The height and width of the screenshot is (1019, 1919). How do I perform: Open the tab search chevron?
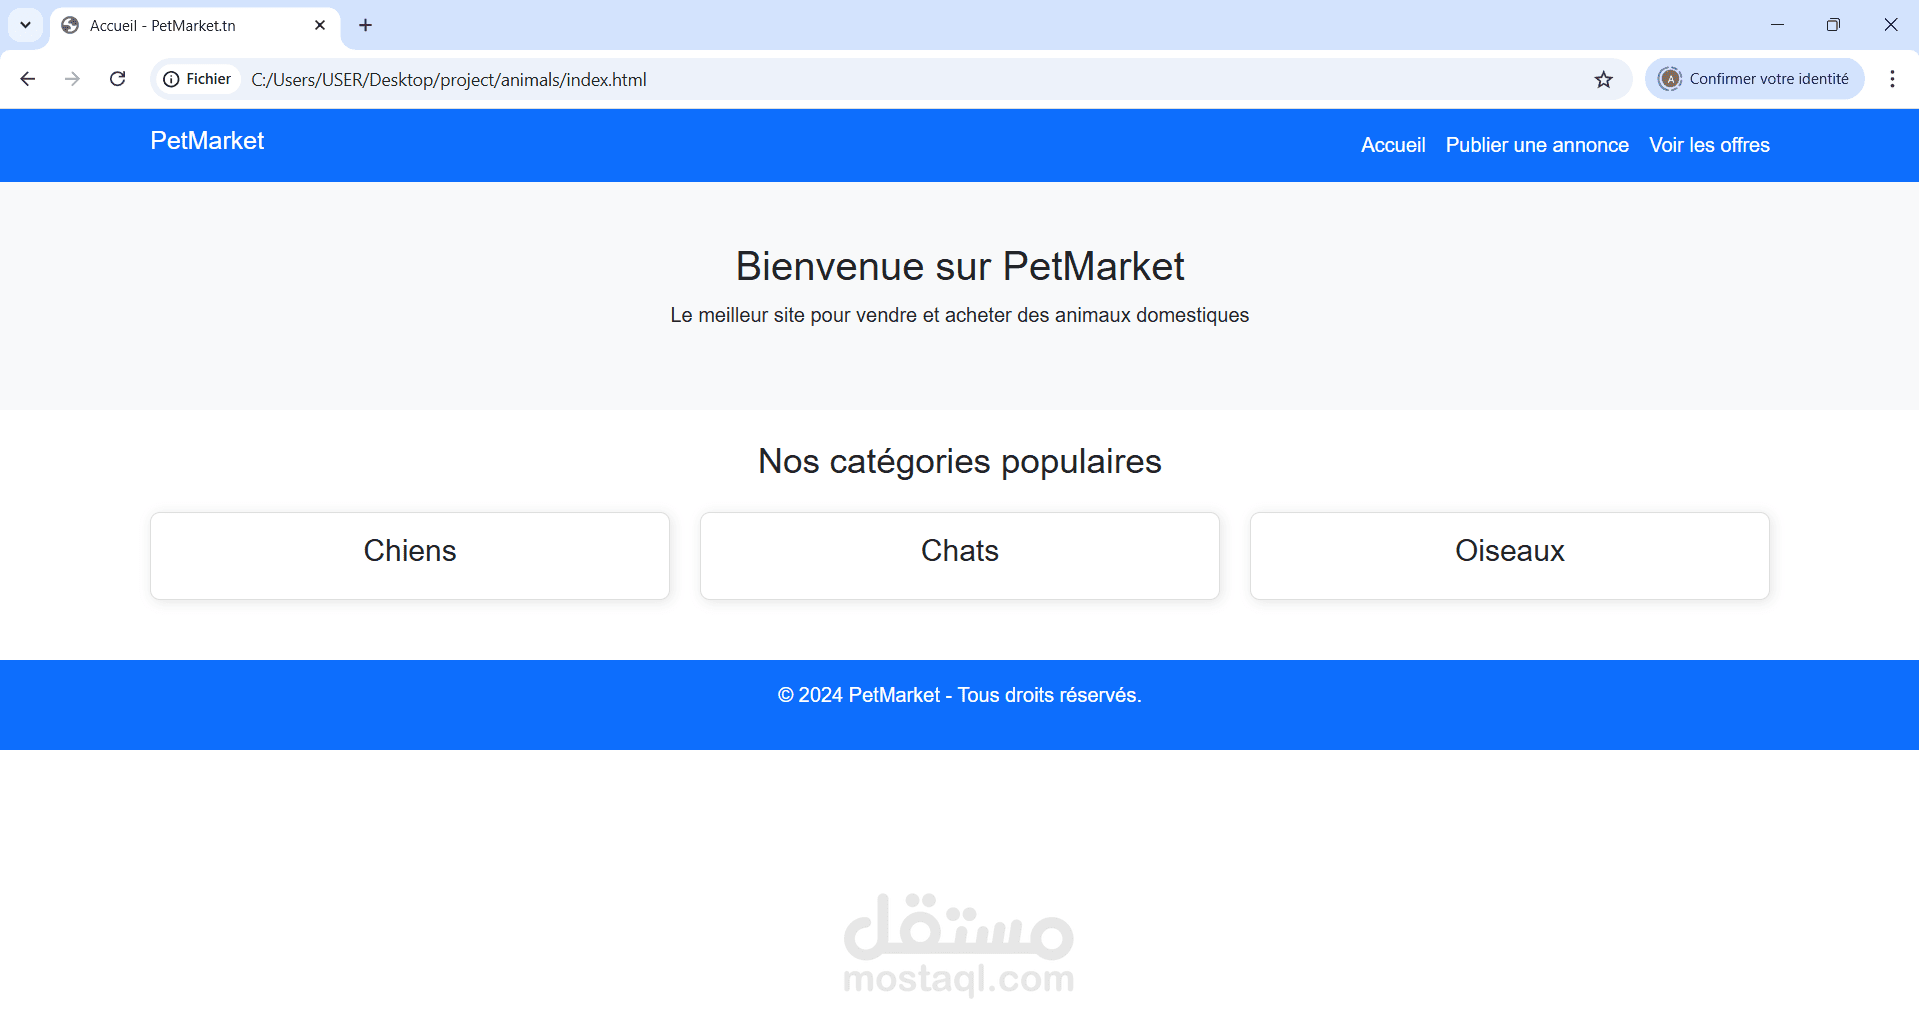pos(25,25)
